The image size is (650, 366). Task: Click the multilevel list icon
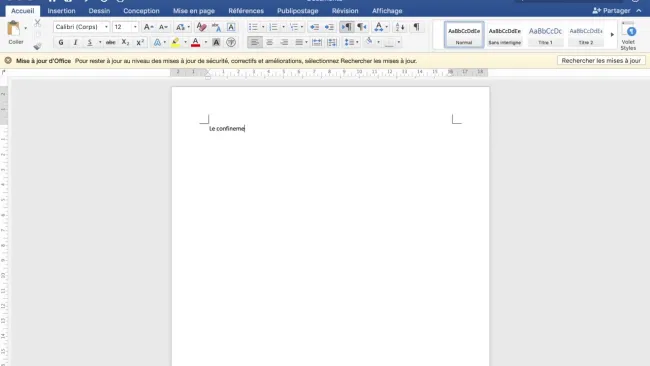[x=294, y=27]
